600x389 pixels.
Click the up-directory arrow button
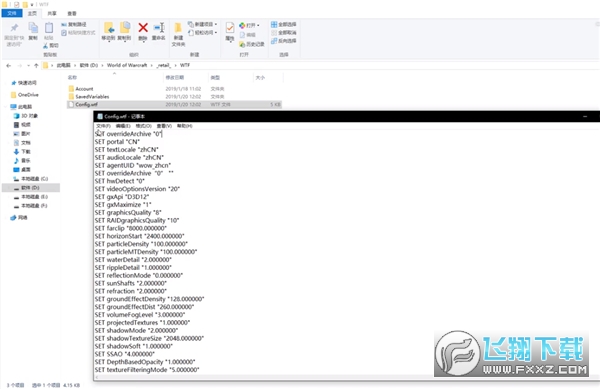36,65
